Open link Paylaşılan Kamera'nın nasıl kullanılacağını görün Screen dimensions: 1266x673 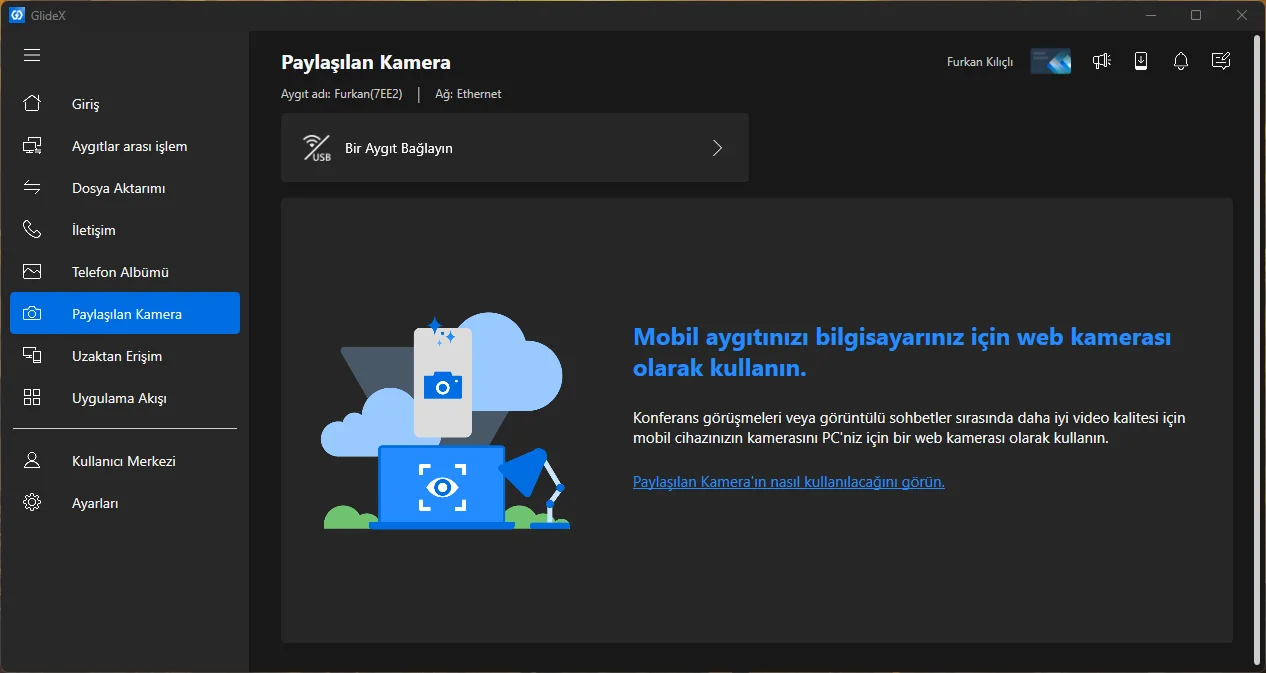point(789,481)
